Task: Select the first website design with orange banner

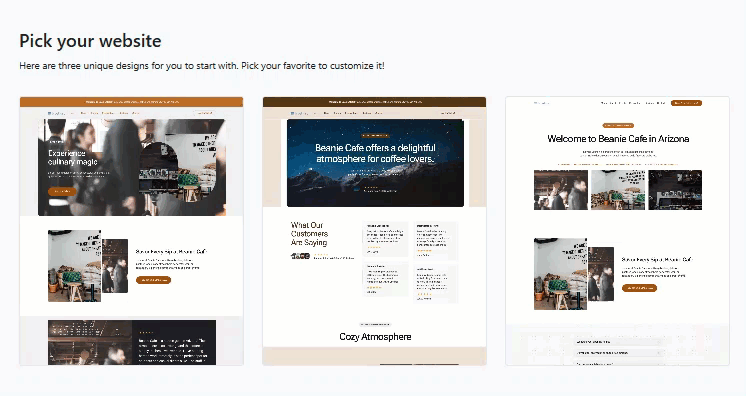Action: pyautogui.click(x=131, y=231)
